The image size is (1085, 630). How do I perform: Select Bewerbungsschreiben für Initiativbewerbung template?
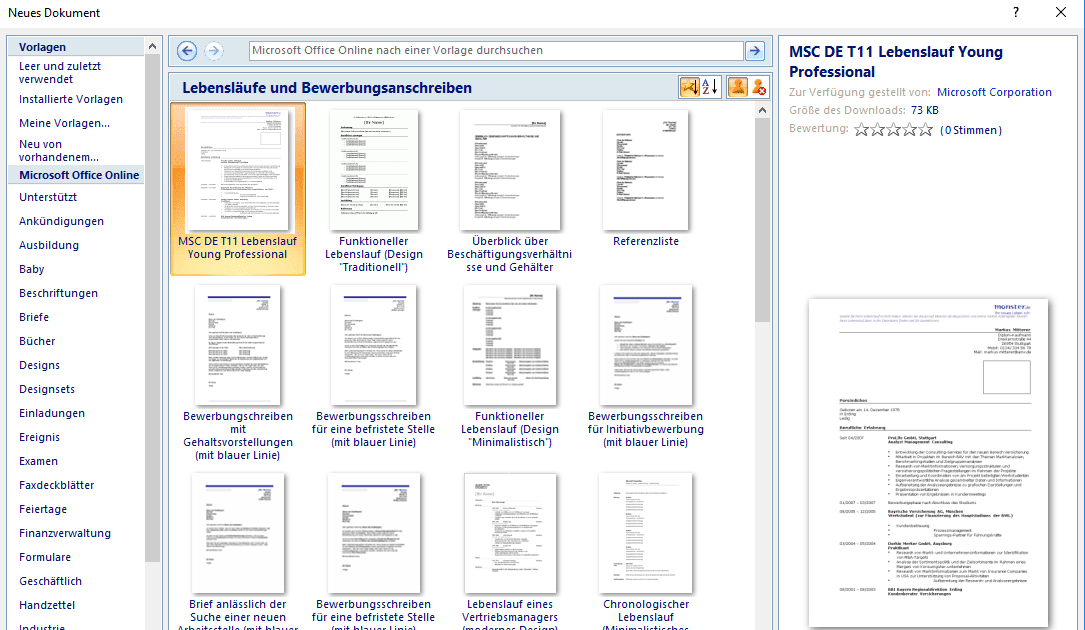[646, 366]
